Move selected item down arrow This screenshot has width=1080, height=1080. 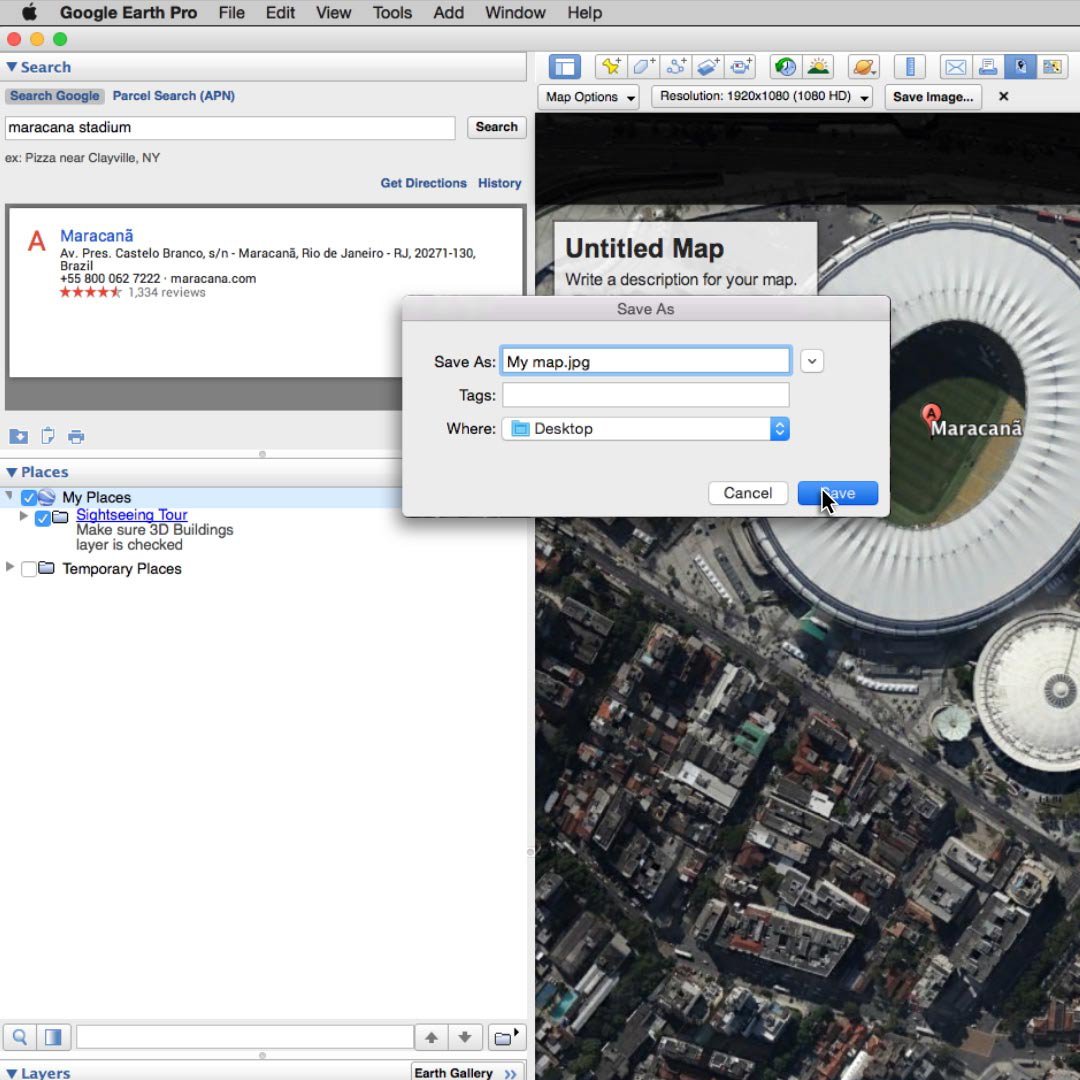click(465, 1037)
